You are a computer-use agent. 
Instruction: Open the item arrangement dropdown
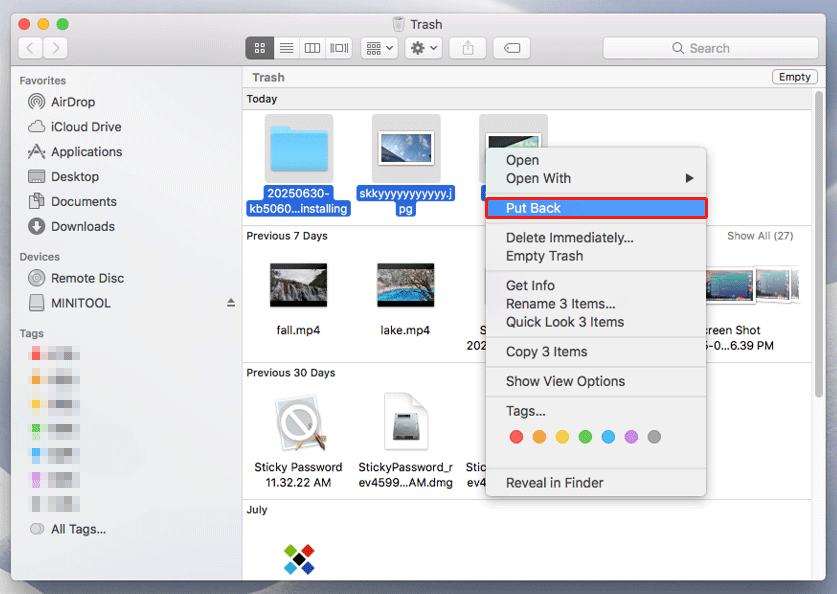(x=378, y=47)
